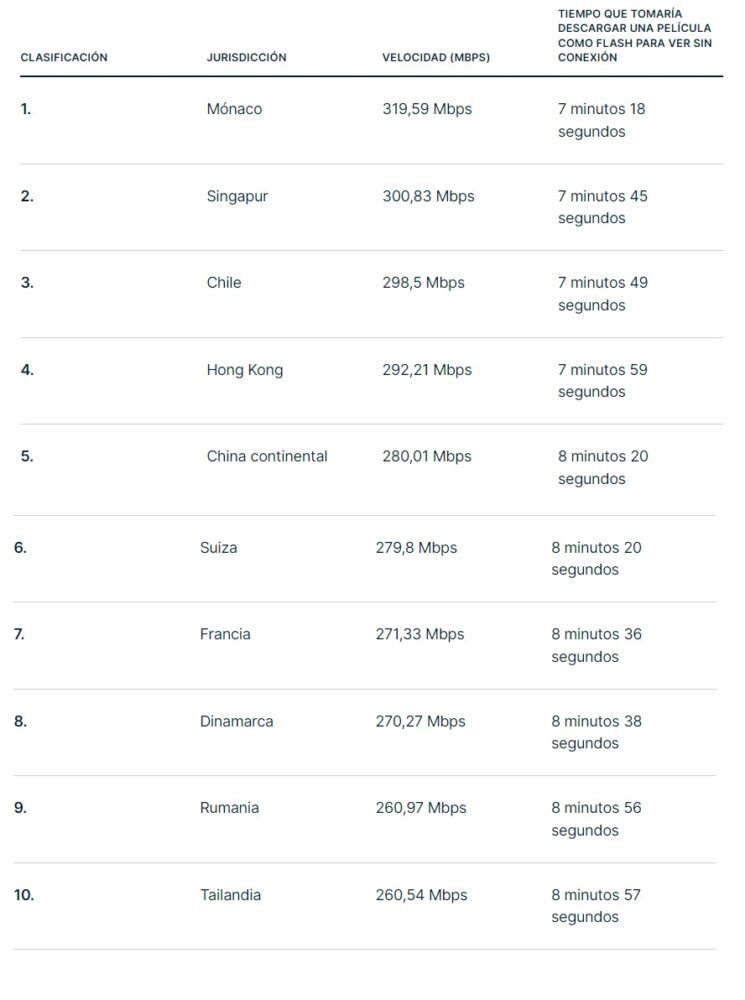Click the download time column header

635,36
